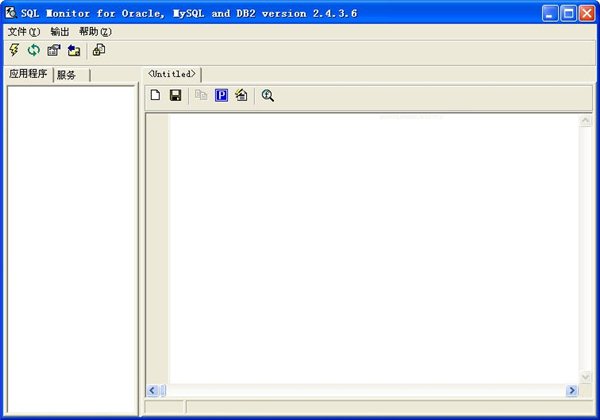Screen dimensions: 600x420
Task: Open search with magnifying glass icon
Action: pos(267,95)
